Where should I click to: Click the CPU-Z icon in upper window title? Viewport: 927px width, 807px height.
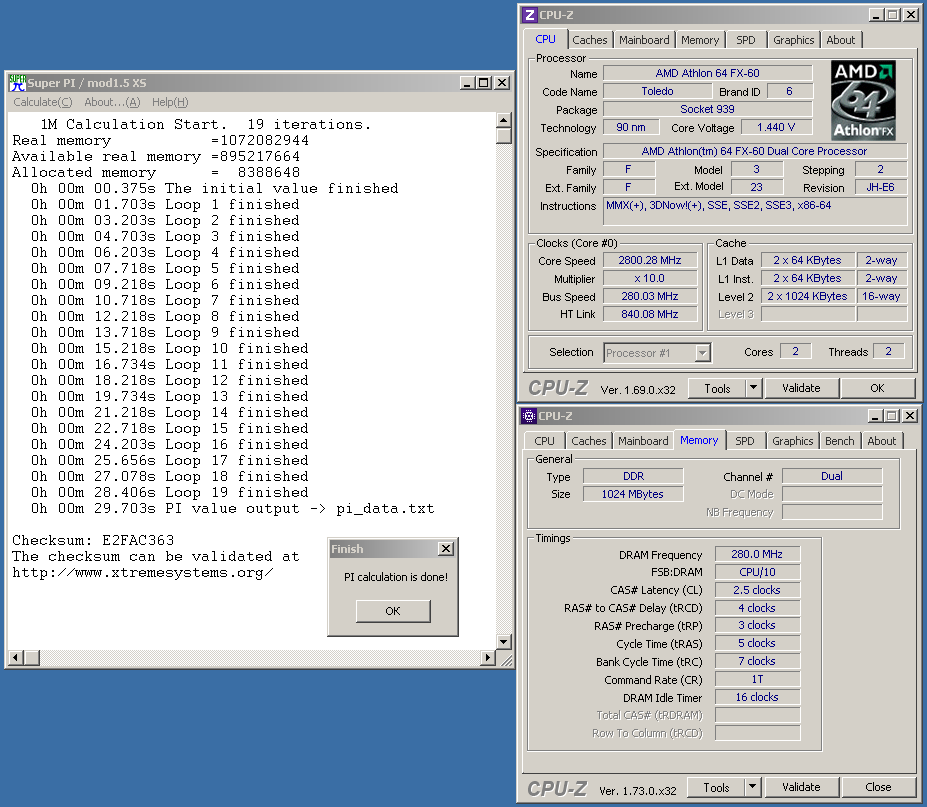coord(529,15)
